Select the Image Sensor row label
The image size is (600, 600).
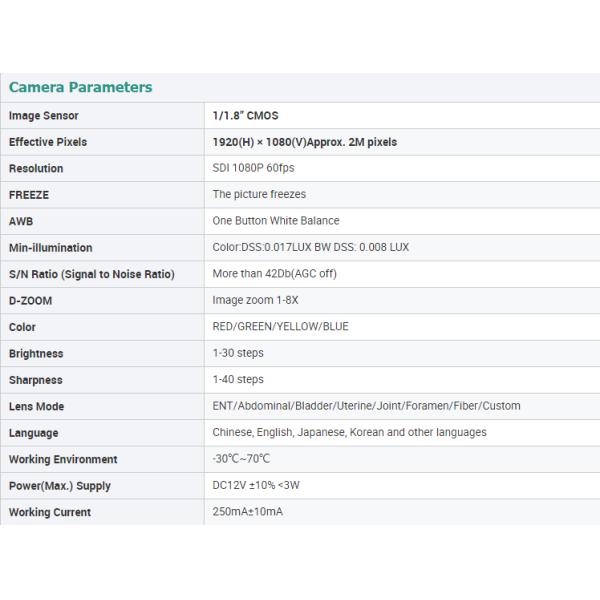click(44, 116)
